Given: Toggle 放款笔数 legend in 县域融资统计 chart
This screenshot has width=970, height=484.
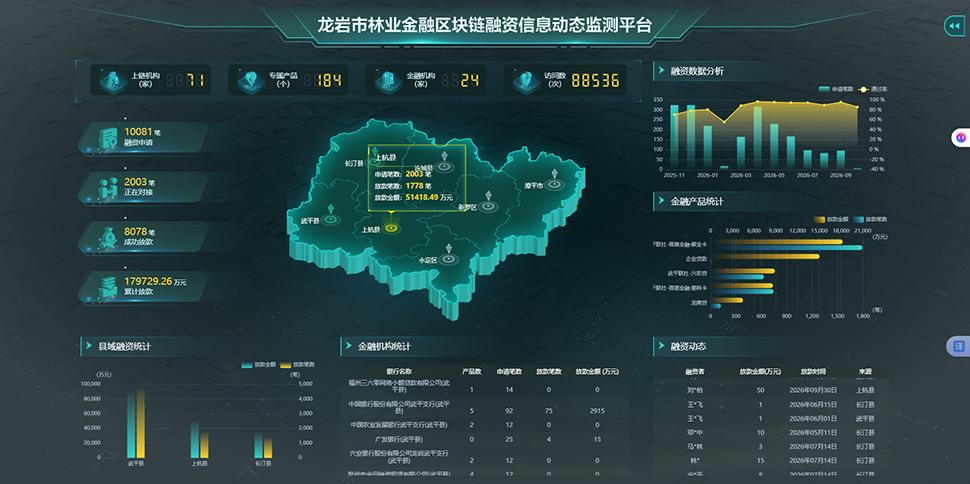Looking at the screenshot, I should (x=298, y=365).
